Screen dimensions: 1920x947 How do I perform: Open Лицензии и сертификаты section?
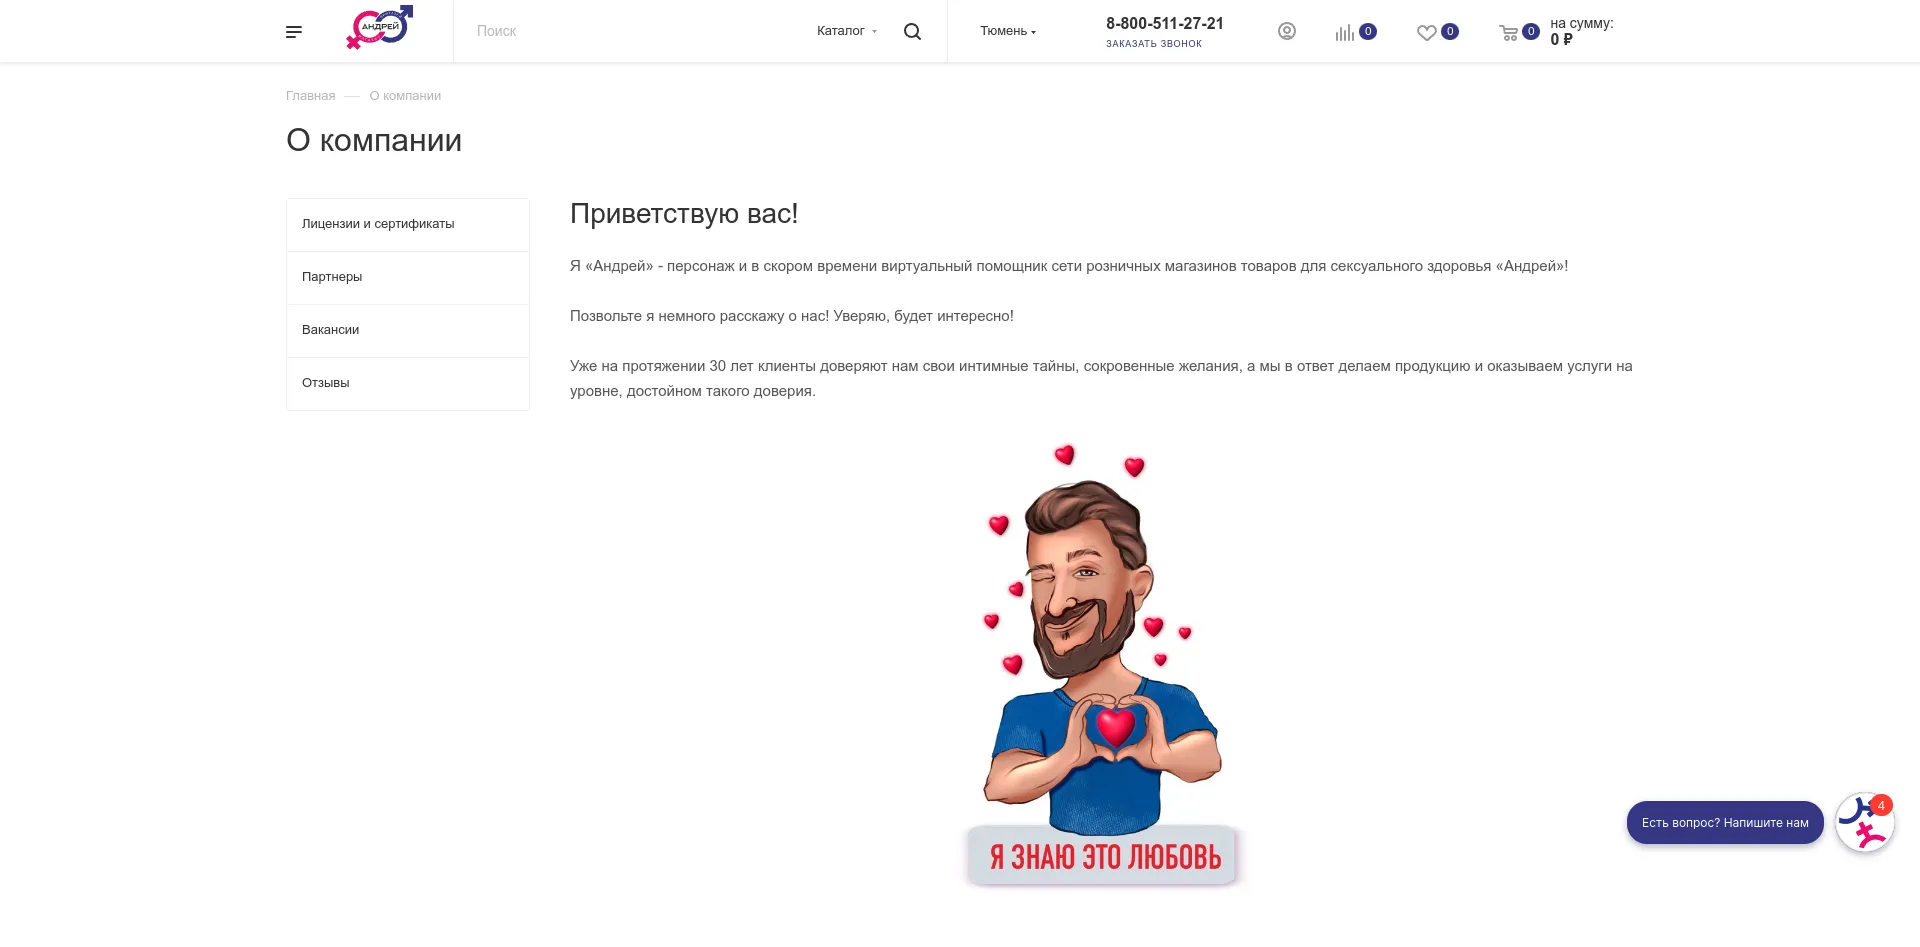(x=408, y=224)
